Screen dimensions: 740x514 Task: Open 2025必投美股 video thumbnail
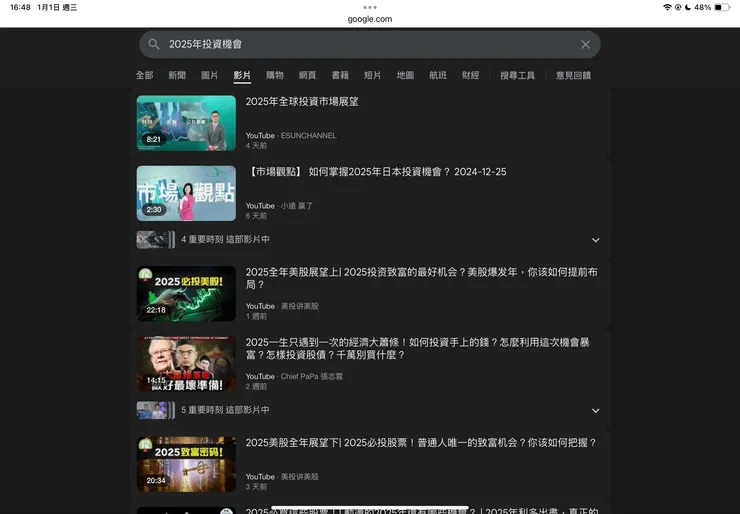(186, 294)
